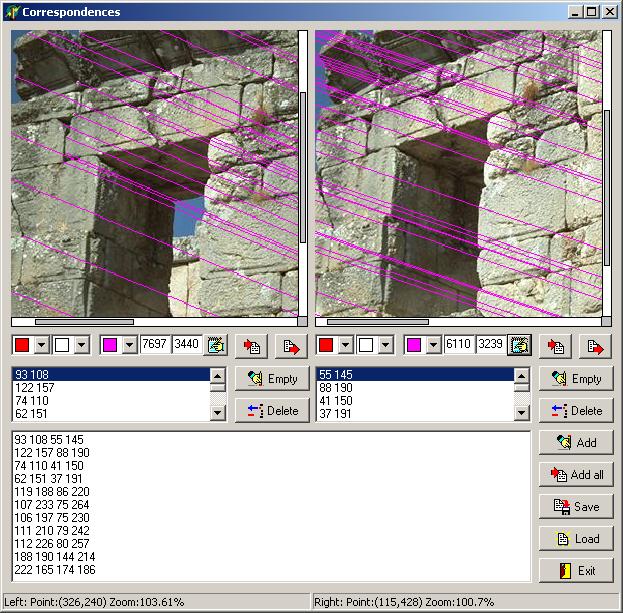Delete selected point in right list
The image size is (623, 613).
coord(576,410)
